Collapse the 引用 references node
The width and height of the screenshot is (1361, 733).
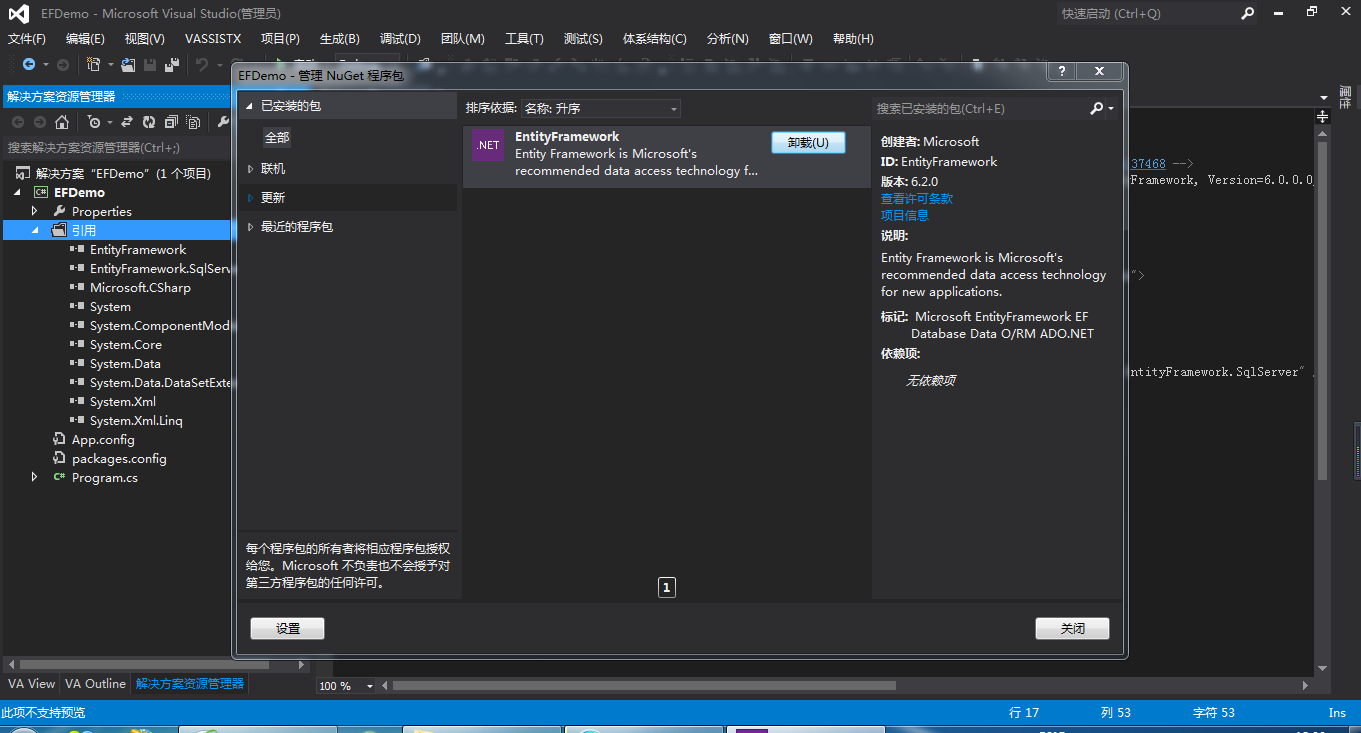point(35,230)
